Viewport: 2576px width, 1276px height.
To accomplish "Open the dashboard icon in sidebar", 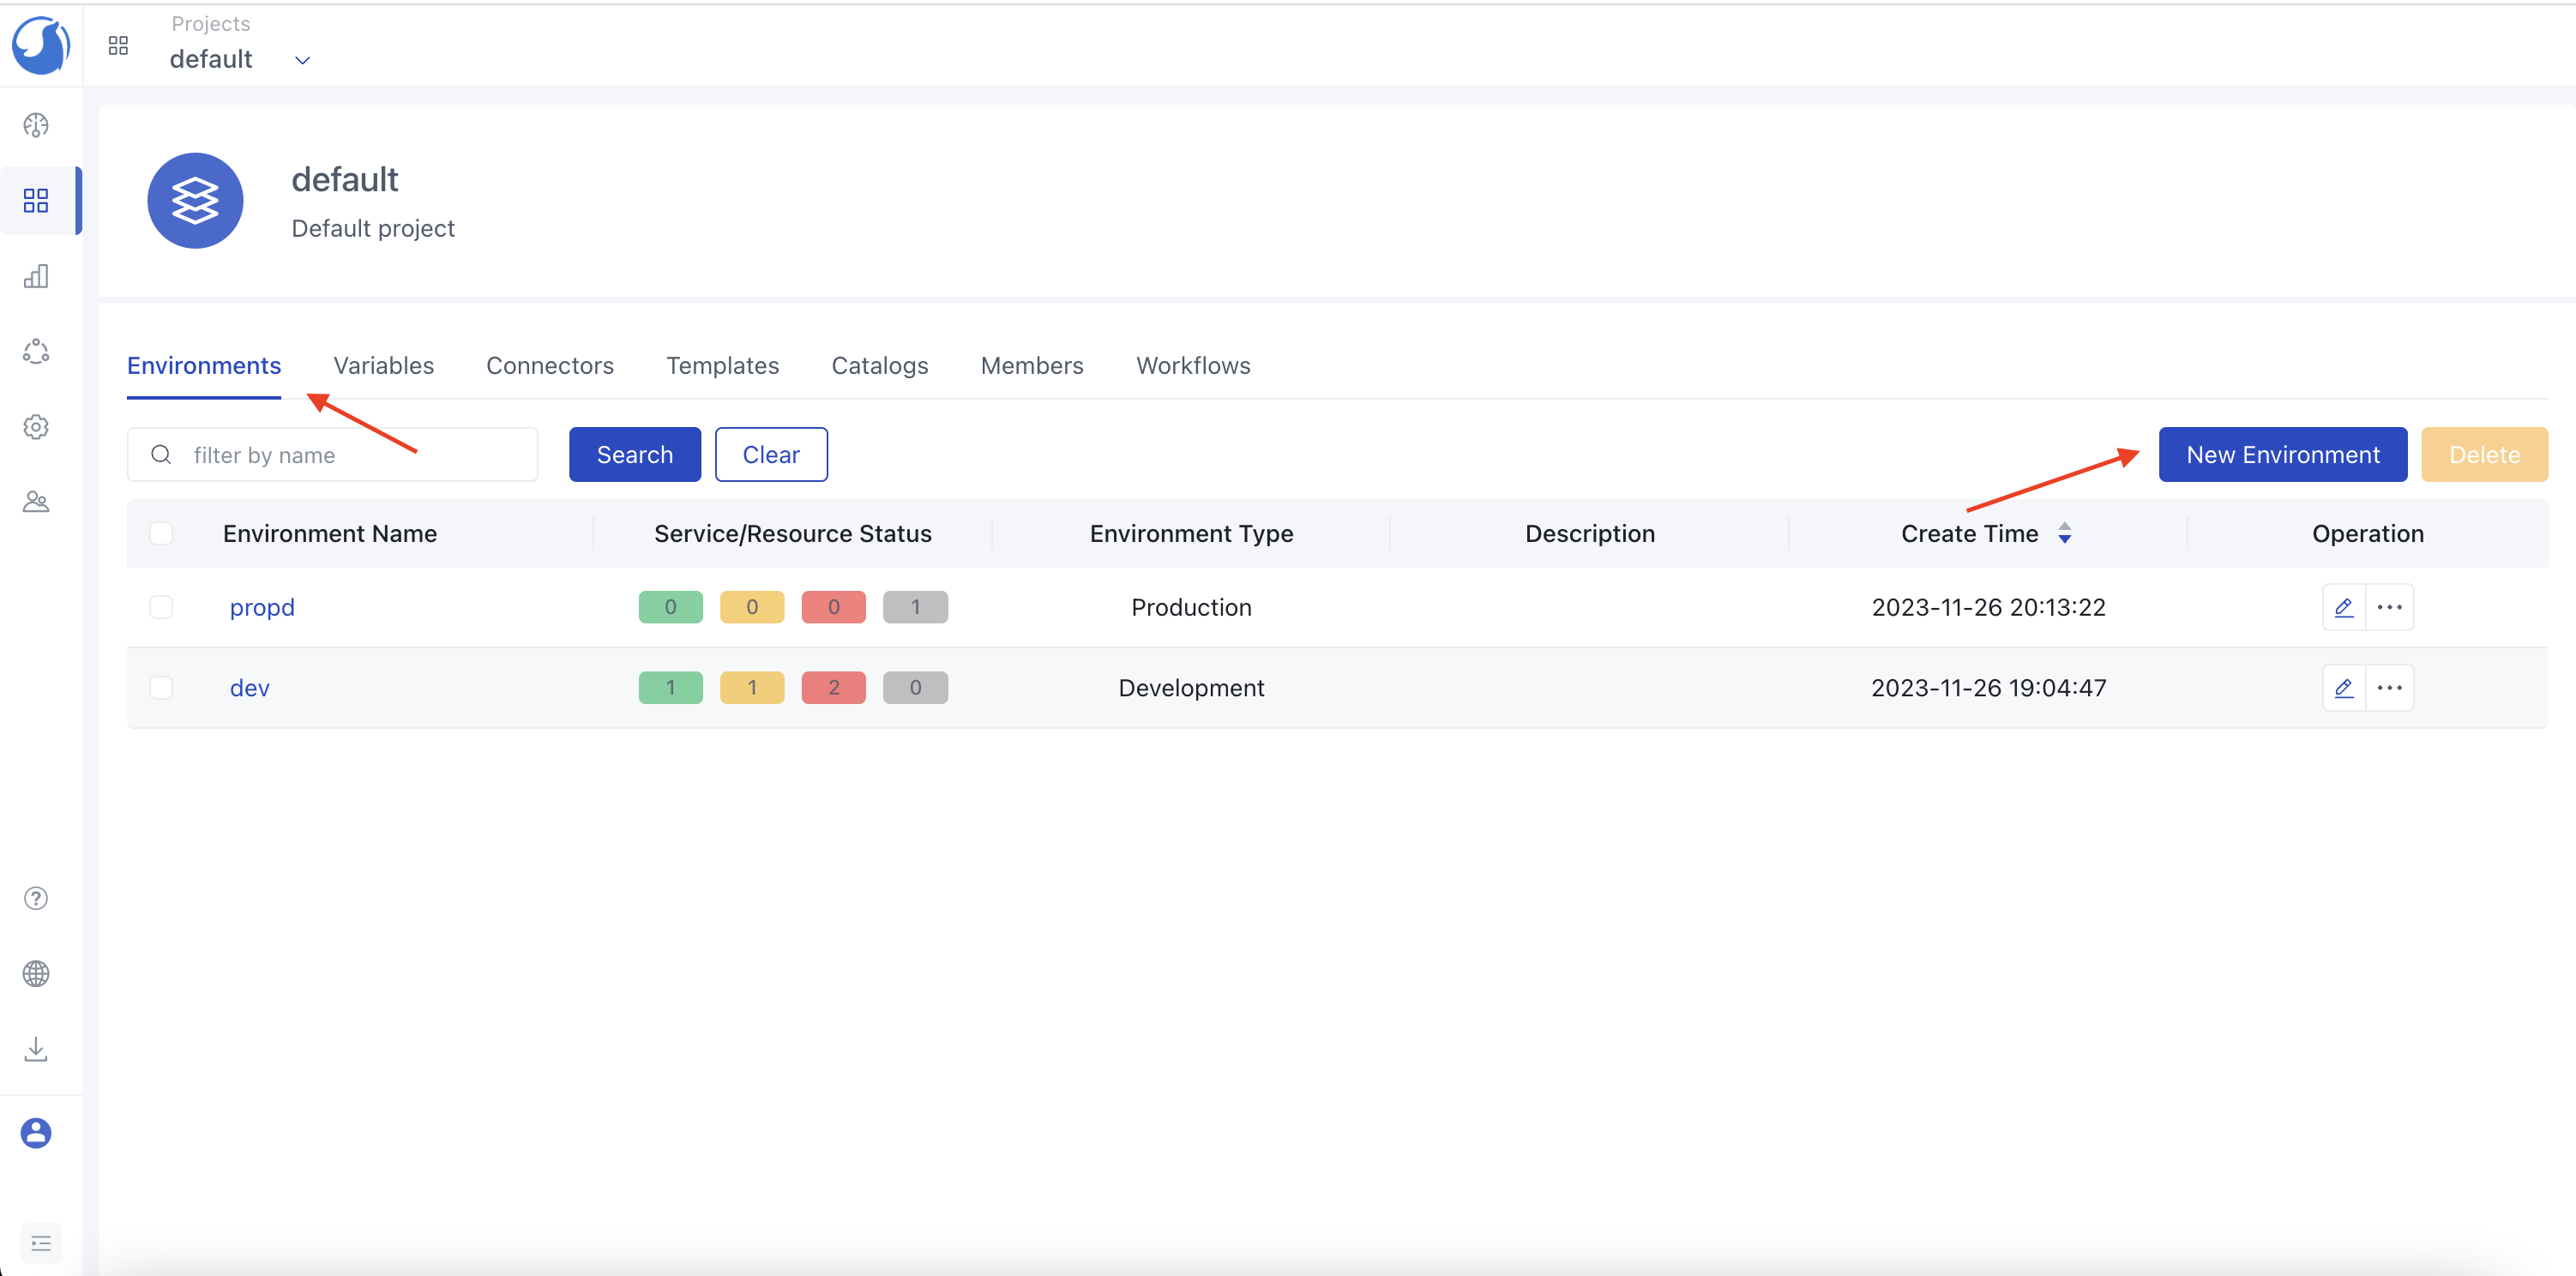I will tap(36, 125).
